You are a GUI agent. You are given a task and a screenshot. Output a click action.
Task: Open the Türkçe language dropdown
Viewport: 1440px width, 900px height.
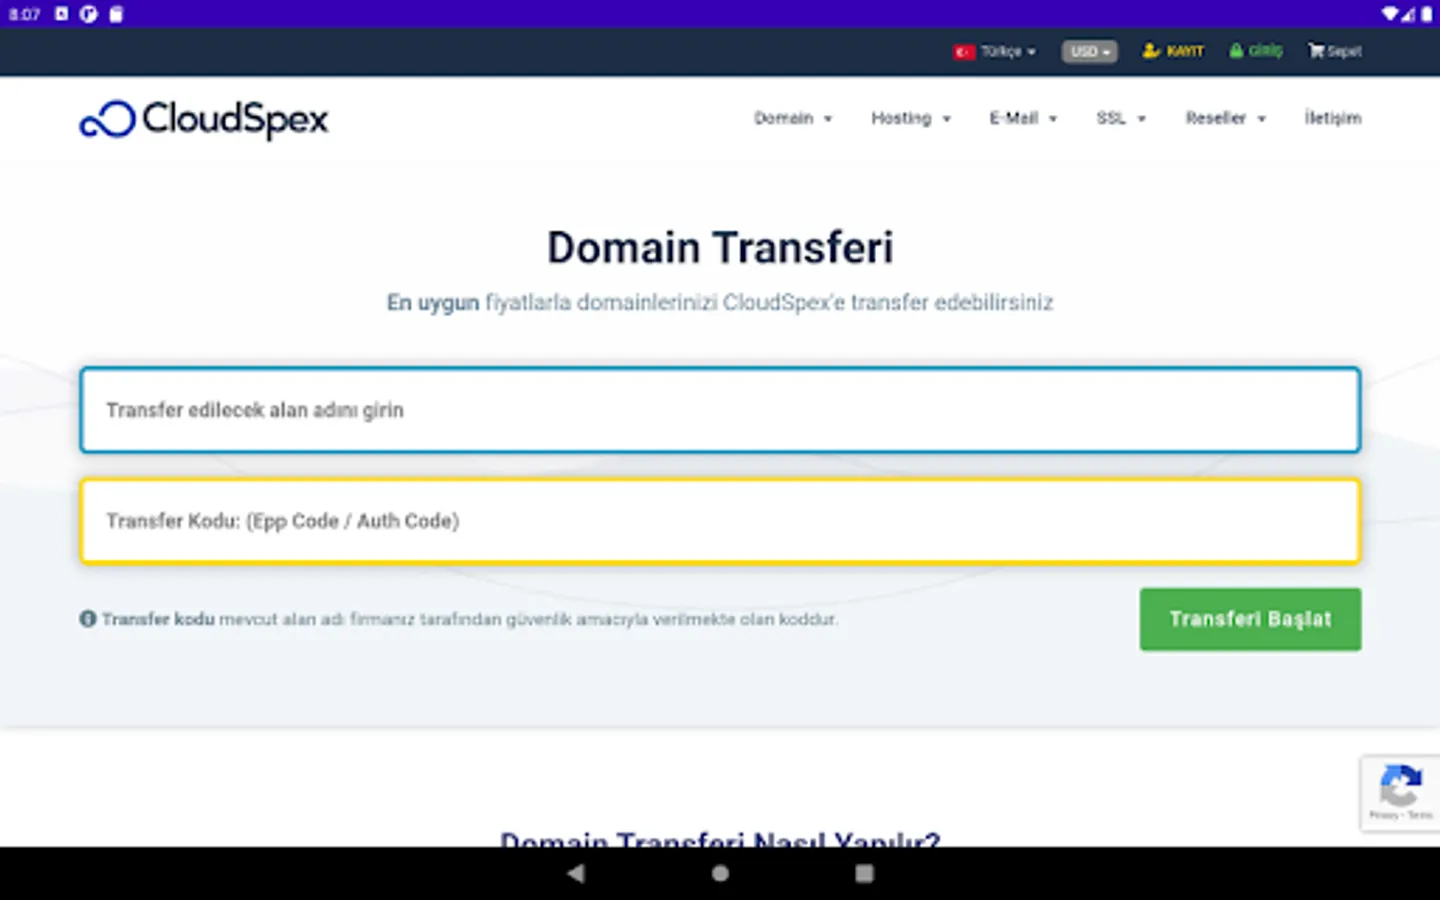pyautogui.click(x=1007, y=51)
